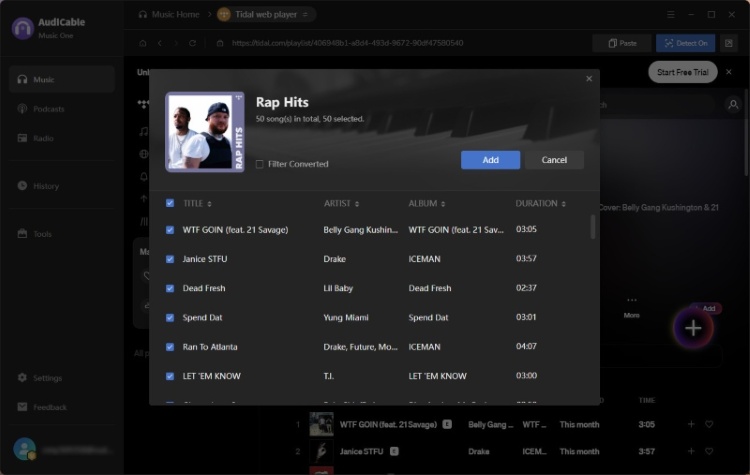Viewport: 750px width, 475px height.
Task: Toggle the Detect On button
Action: [x=685, y=43]
